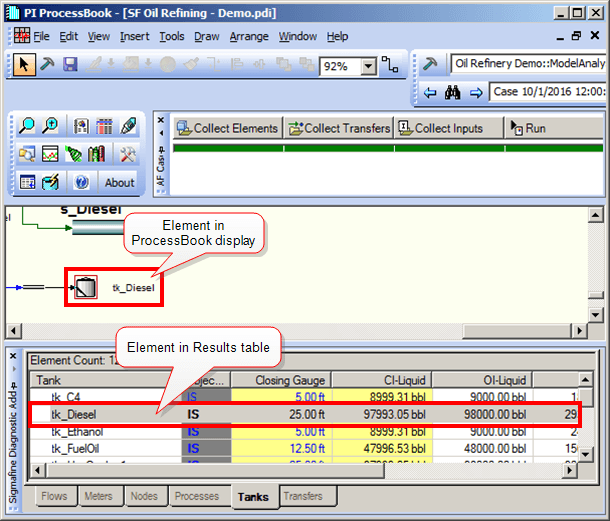Select the arrow pointer tool
Screen dimensions: 610x521
pos(24,65)
